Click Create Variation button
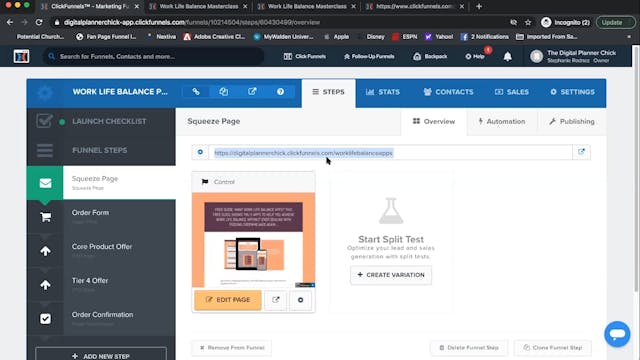The height and width of the screenshot is (360, 640). coord(391,275)
